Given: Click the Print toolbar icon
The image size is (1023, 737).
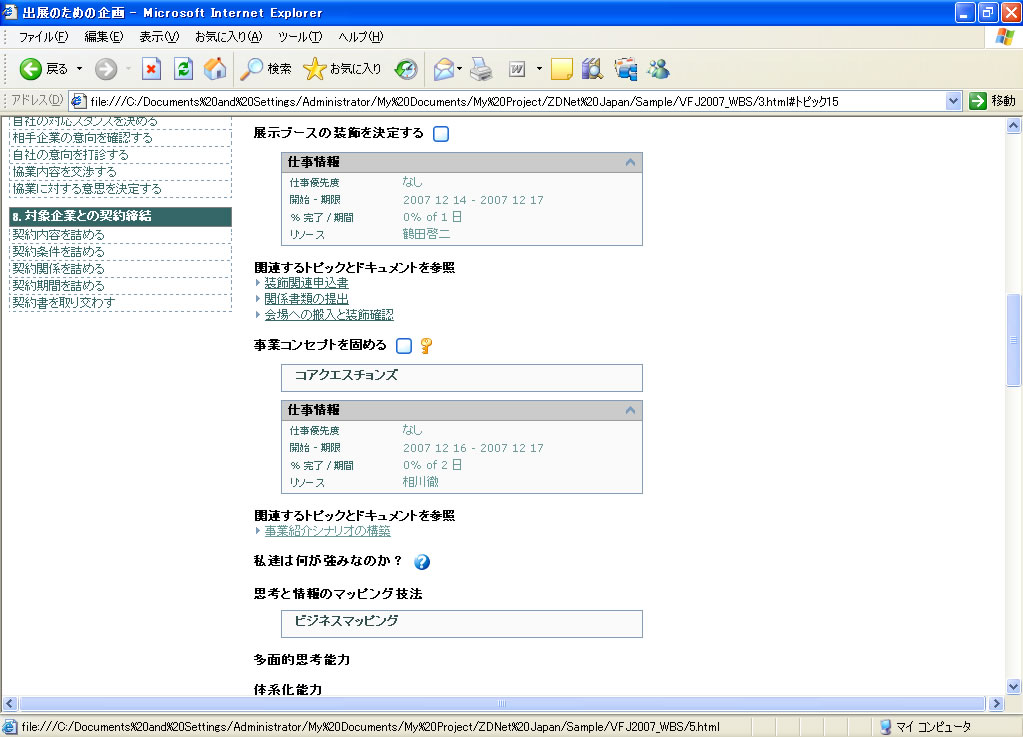Looking at the screenshot, I should pos(481,69).
